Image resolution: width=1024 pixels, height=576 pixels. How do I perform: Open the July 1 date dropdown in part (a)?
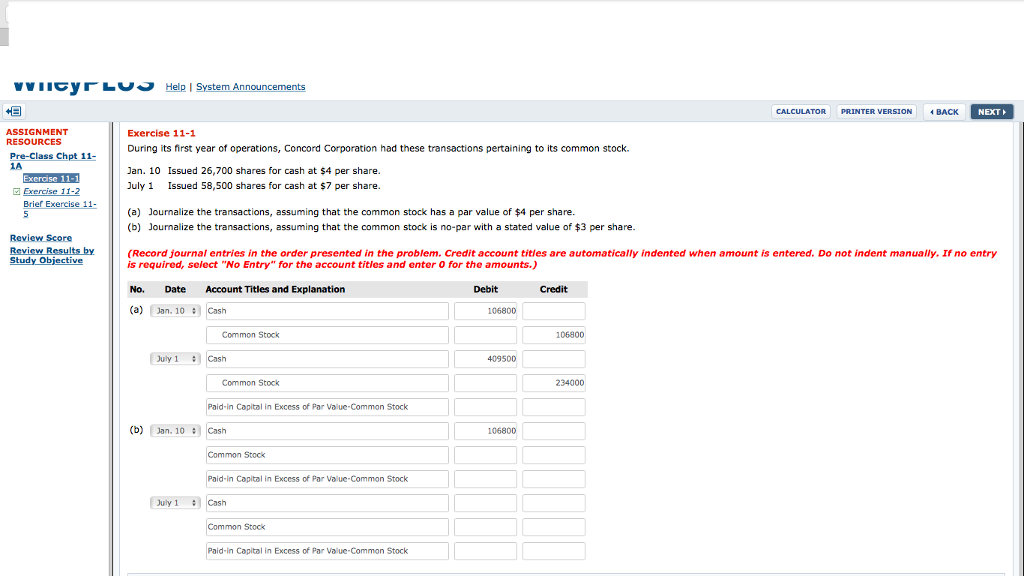175,358
